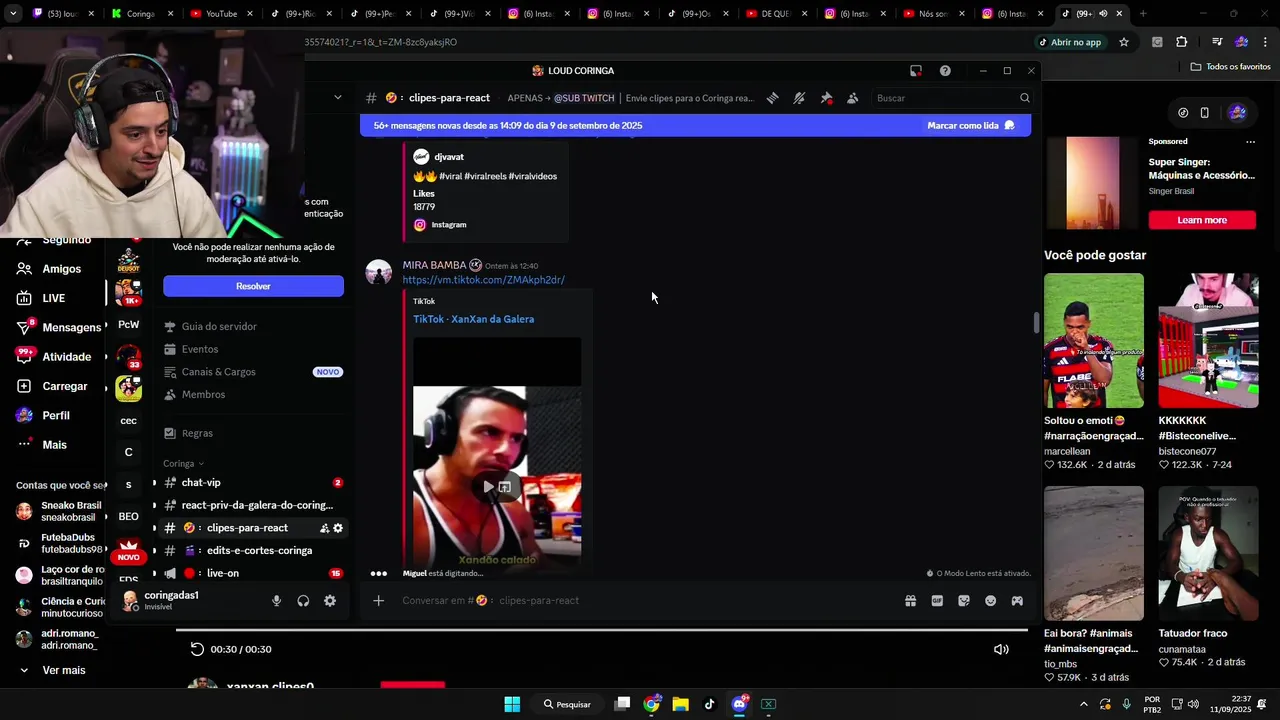Open the Threads icon in Discord header
This screenshot has height=720, width=1280.
(x=773, y=98)
